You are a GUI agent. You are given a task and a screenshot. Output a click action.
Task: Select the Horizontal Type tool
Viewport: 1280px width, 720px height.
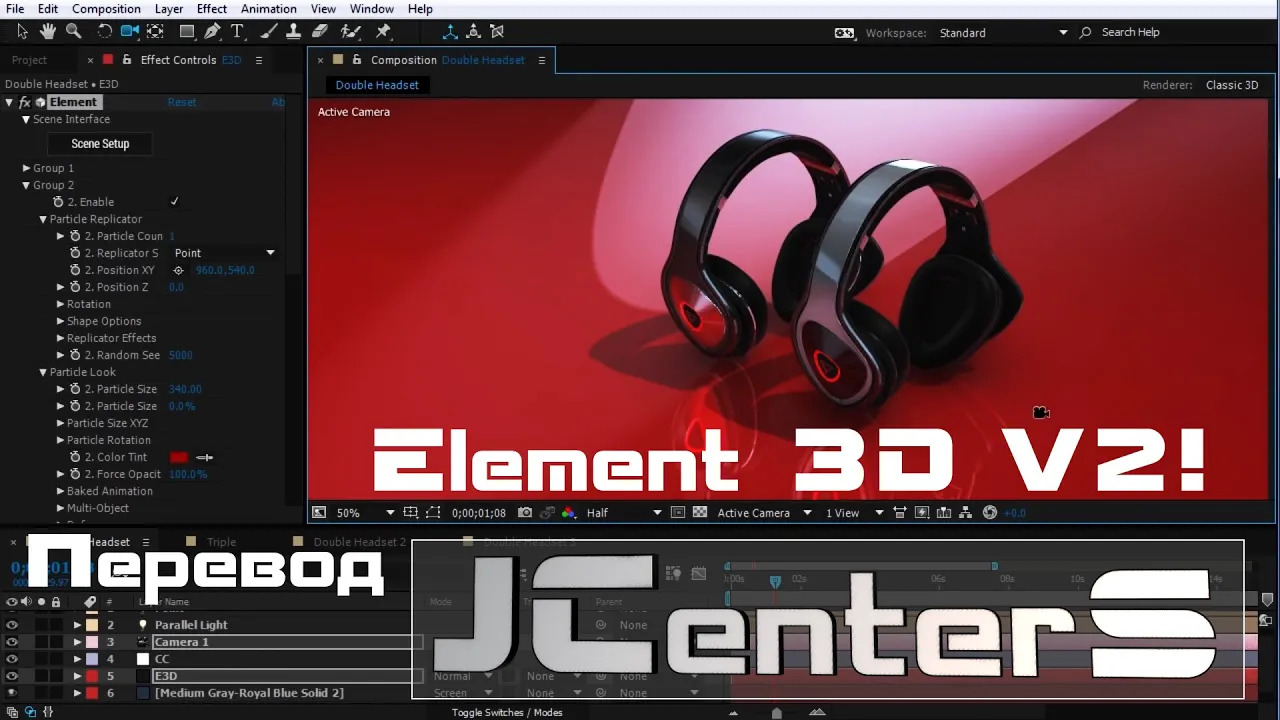click(x=237, y=32)
